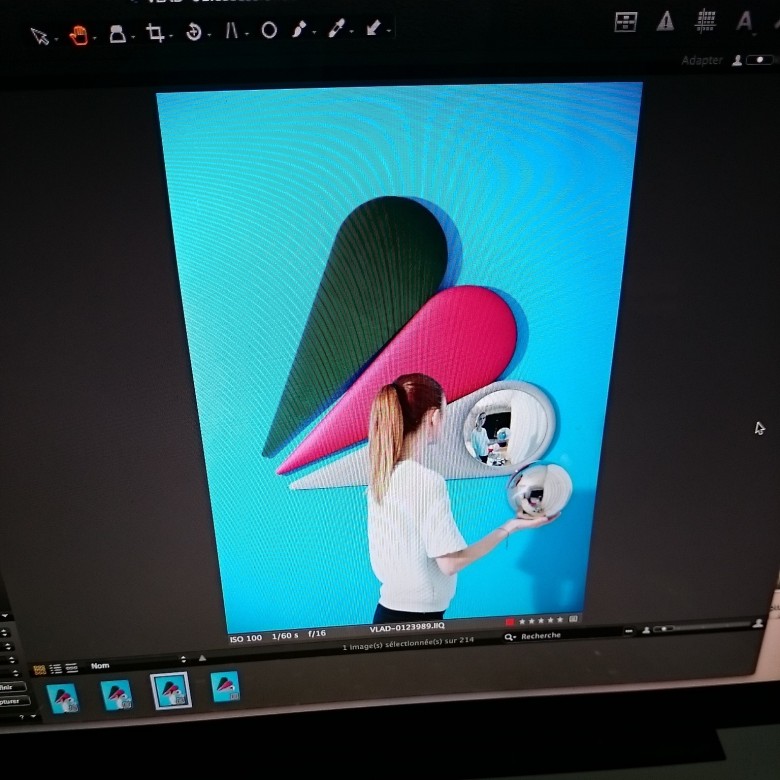Click the minus button beside slider
Viewport: 780px width, 780px height.
629,631
